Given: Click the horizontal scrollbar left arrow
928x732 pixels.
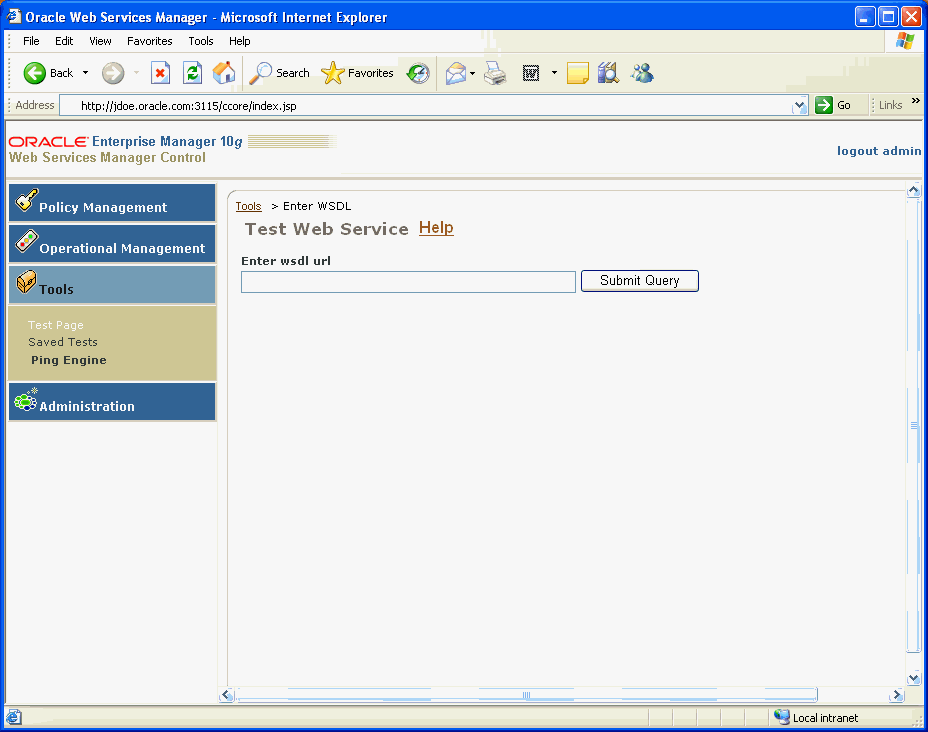Looking at the screenshot, I should click(227, 695).
